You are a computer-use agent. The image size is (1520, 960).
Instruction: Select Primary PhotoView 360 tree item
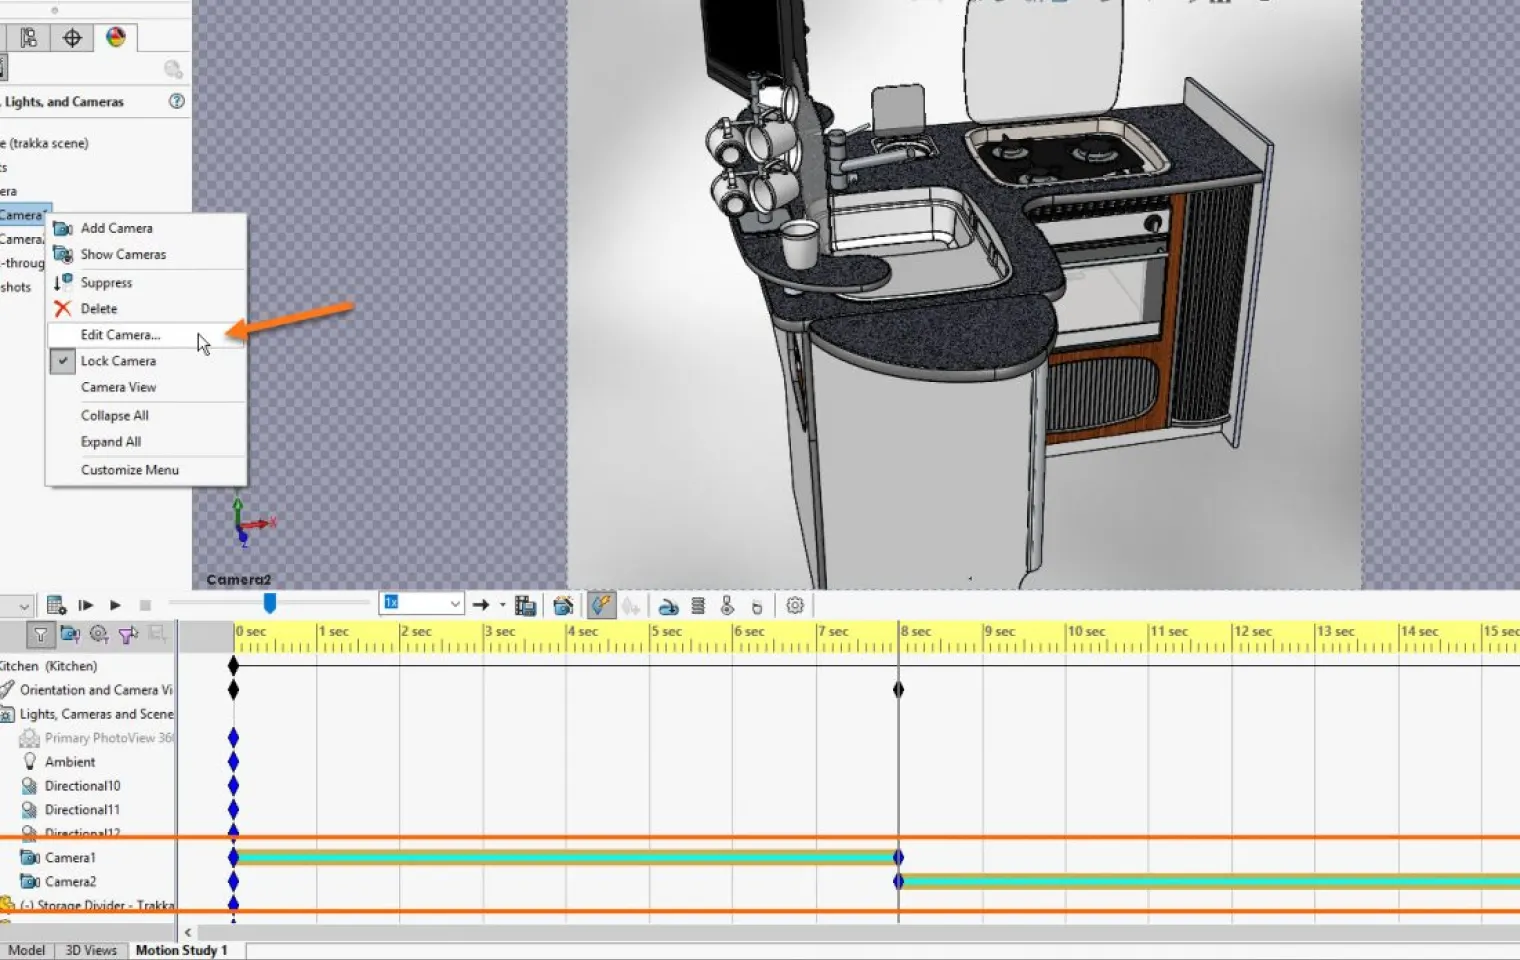[x=108, y=738]
